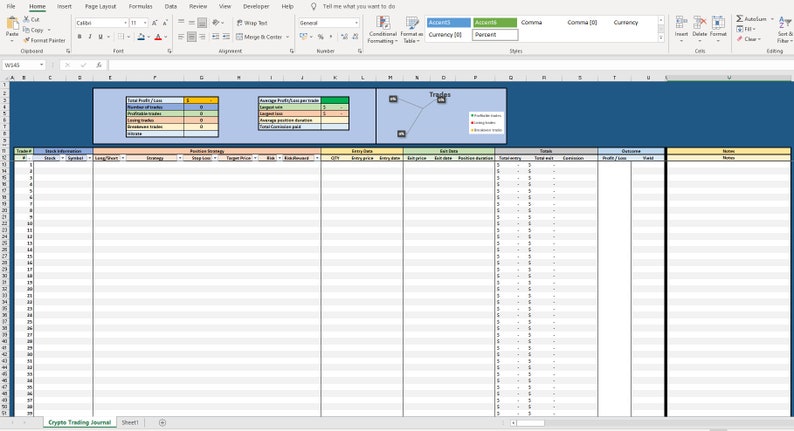Screen dimensions: 794x431
Task: Apply cell borders using Borders icon
Action: 121,36
